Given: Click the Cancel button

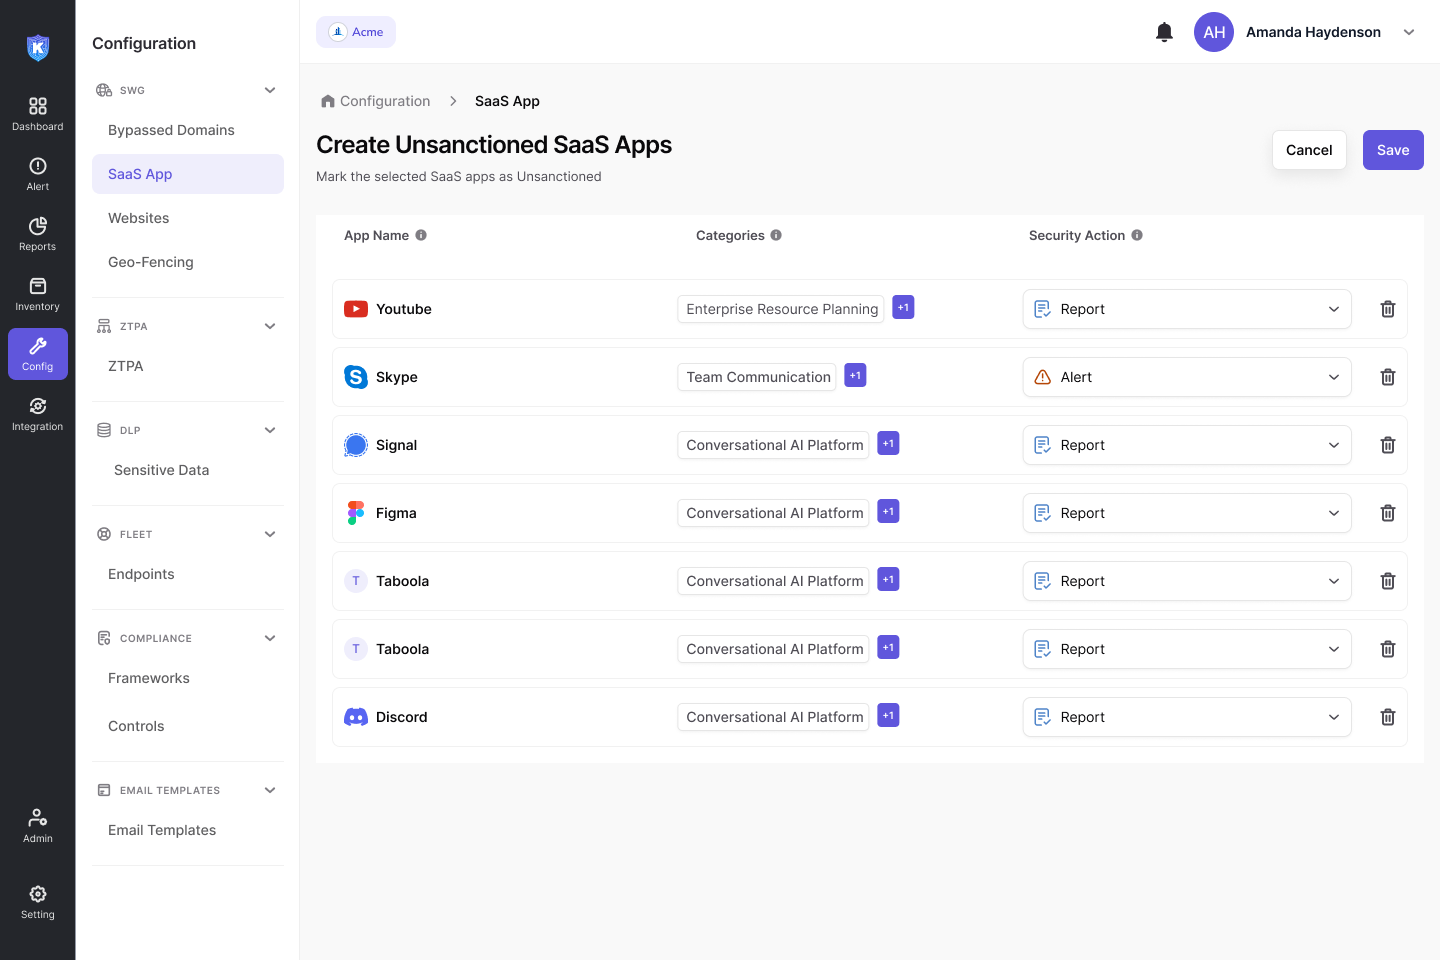Looking at the screenshot, I should [1309, 150].
